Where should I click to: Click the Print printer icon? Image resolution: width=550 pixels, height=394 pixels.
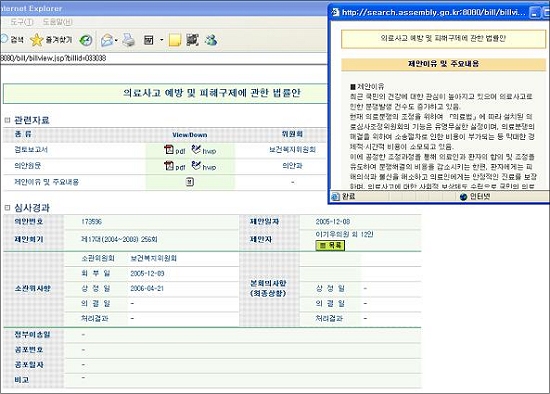click(x=129, y=40)
